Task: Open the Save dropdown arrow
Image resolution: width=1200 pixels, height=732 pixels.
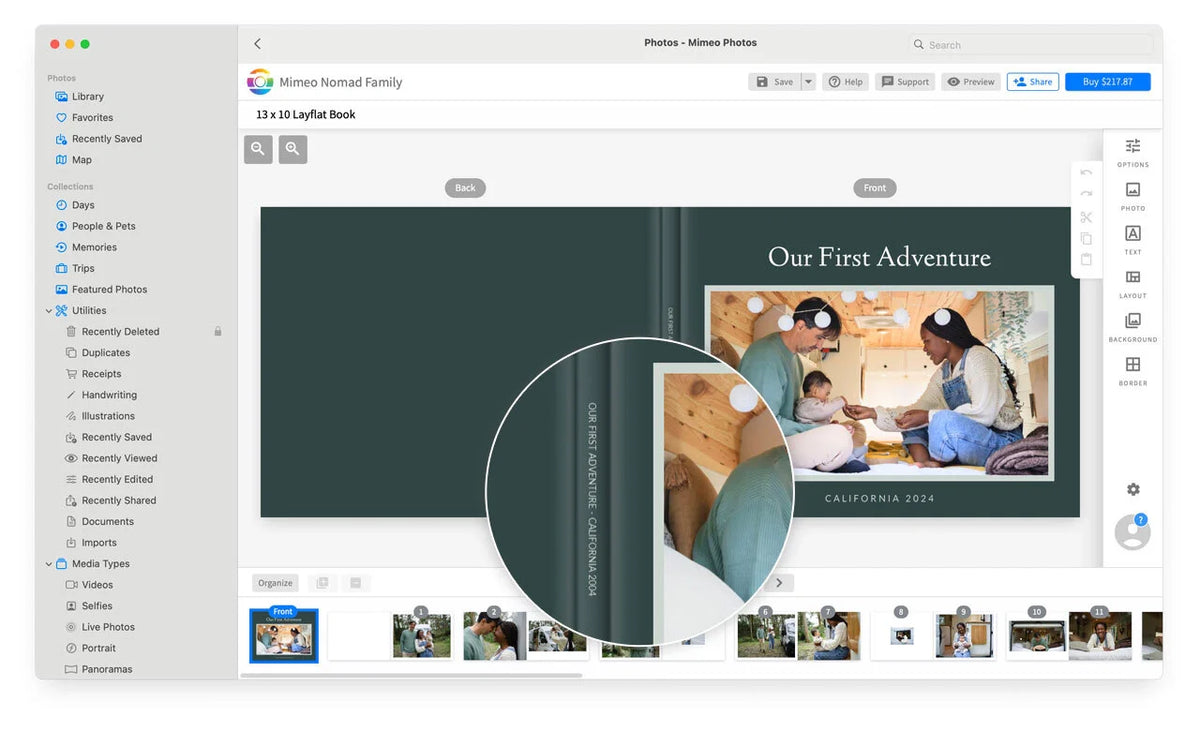Action: coord(808,82)
